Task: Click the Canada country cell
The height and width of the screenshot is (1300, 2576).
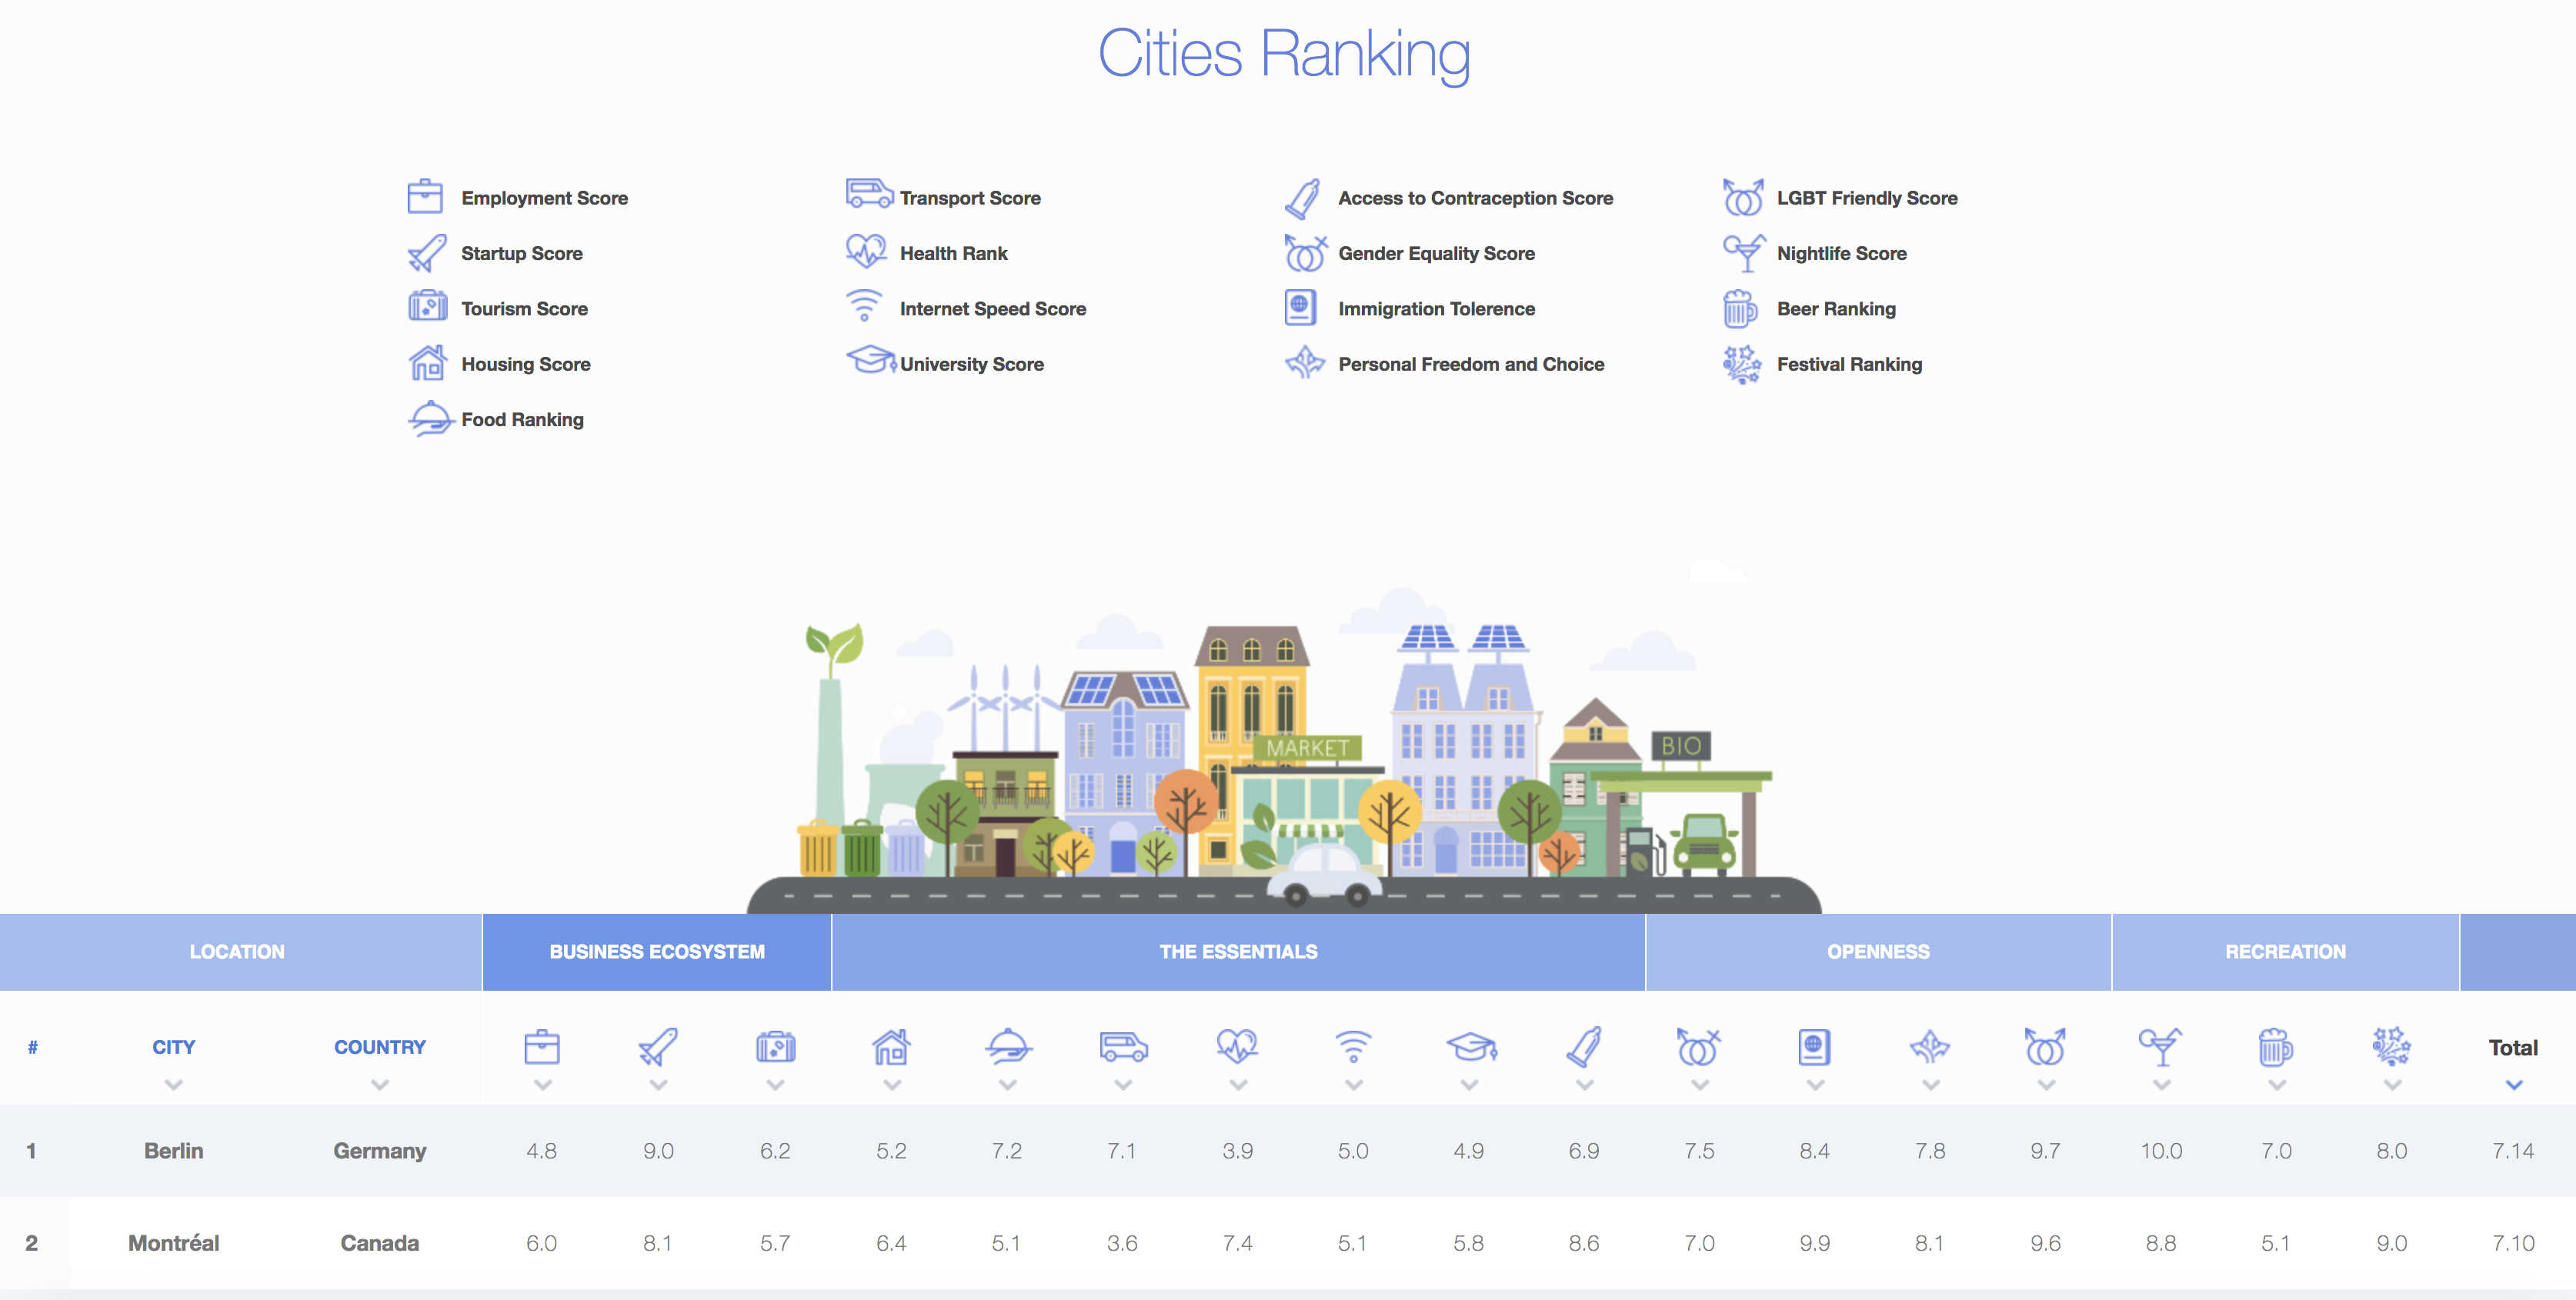Action: tap(380, 1243)
